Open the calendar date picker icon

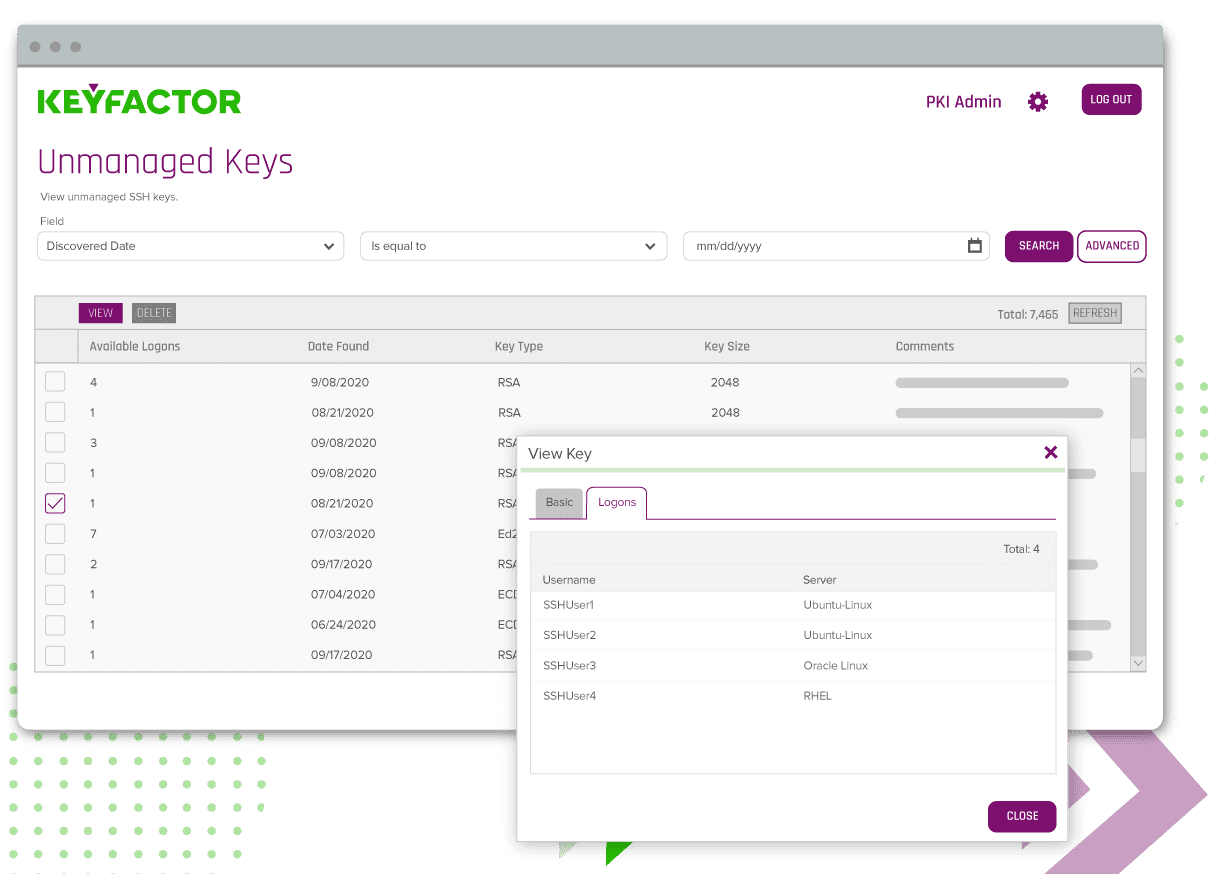click(x=975, y=246)
